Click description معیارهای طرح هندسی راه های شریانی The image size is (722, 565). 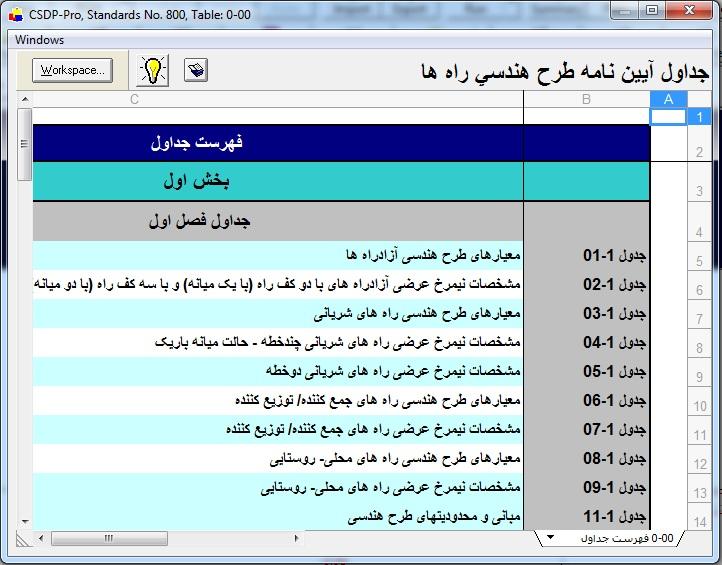pyautogui.click(x=417, y=314)
